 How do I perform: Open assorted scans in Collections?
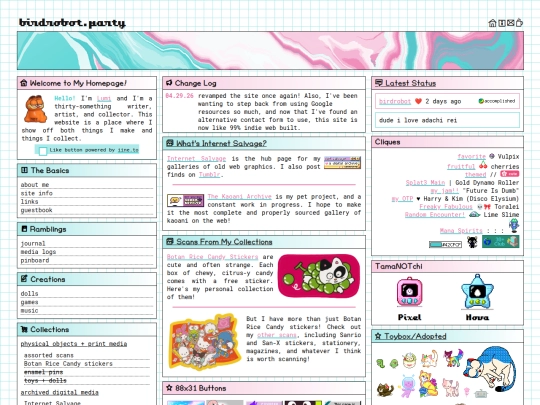click(49, 355)
